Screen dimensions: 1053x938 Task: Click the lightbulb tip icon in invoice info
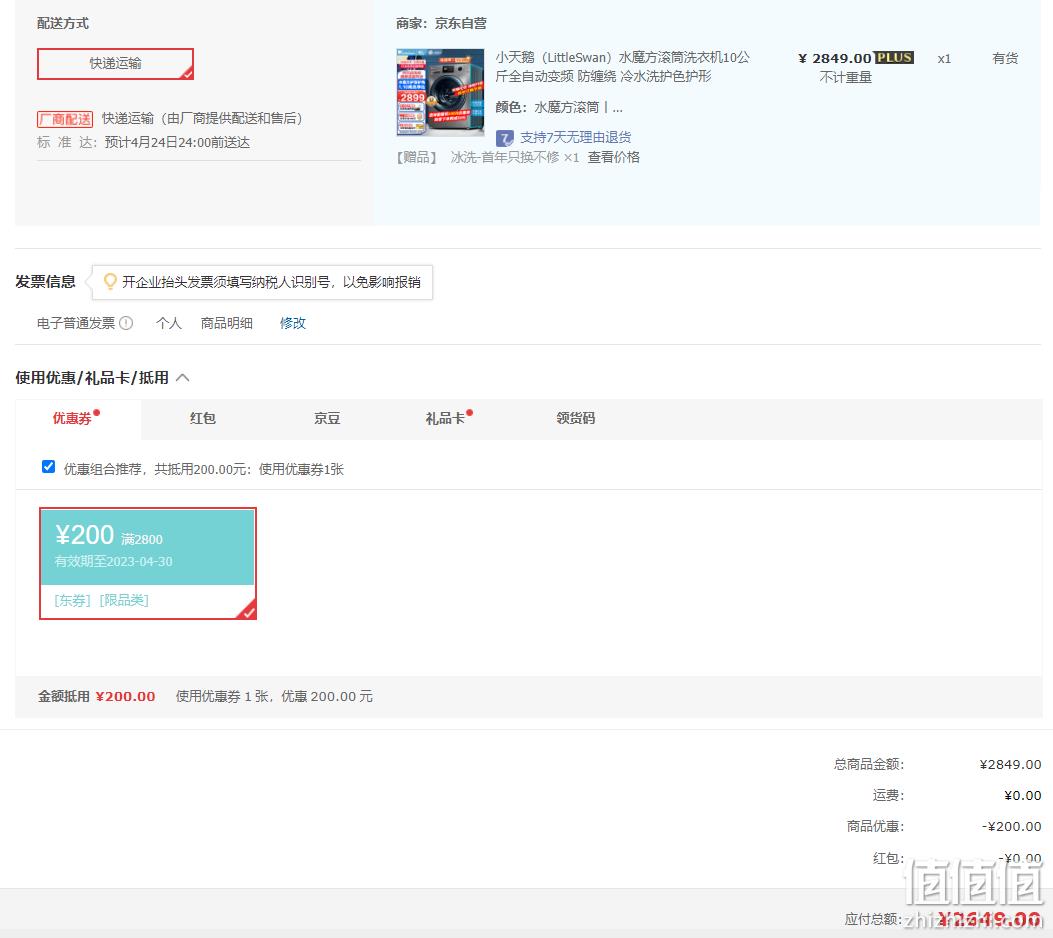[x=110, y=281]
